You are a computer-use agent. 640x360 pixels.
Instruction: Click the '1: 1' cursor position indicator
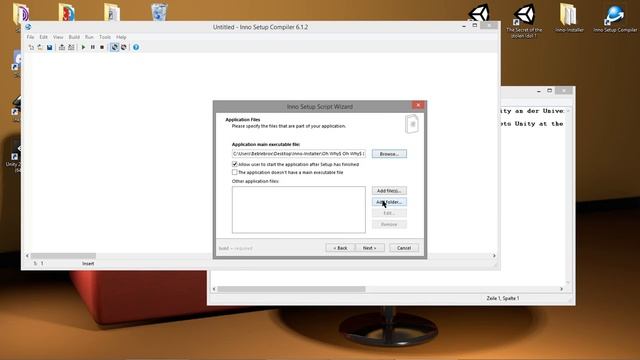point(38,264)
